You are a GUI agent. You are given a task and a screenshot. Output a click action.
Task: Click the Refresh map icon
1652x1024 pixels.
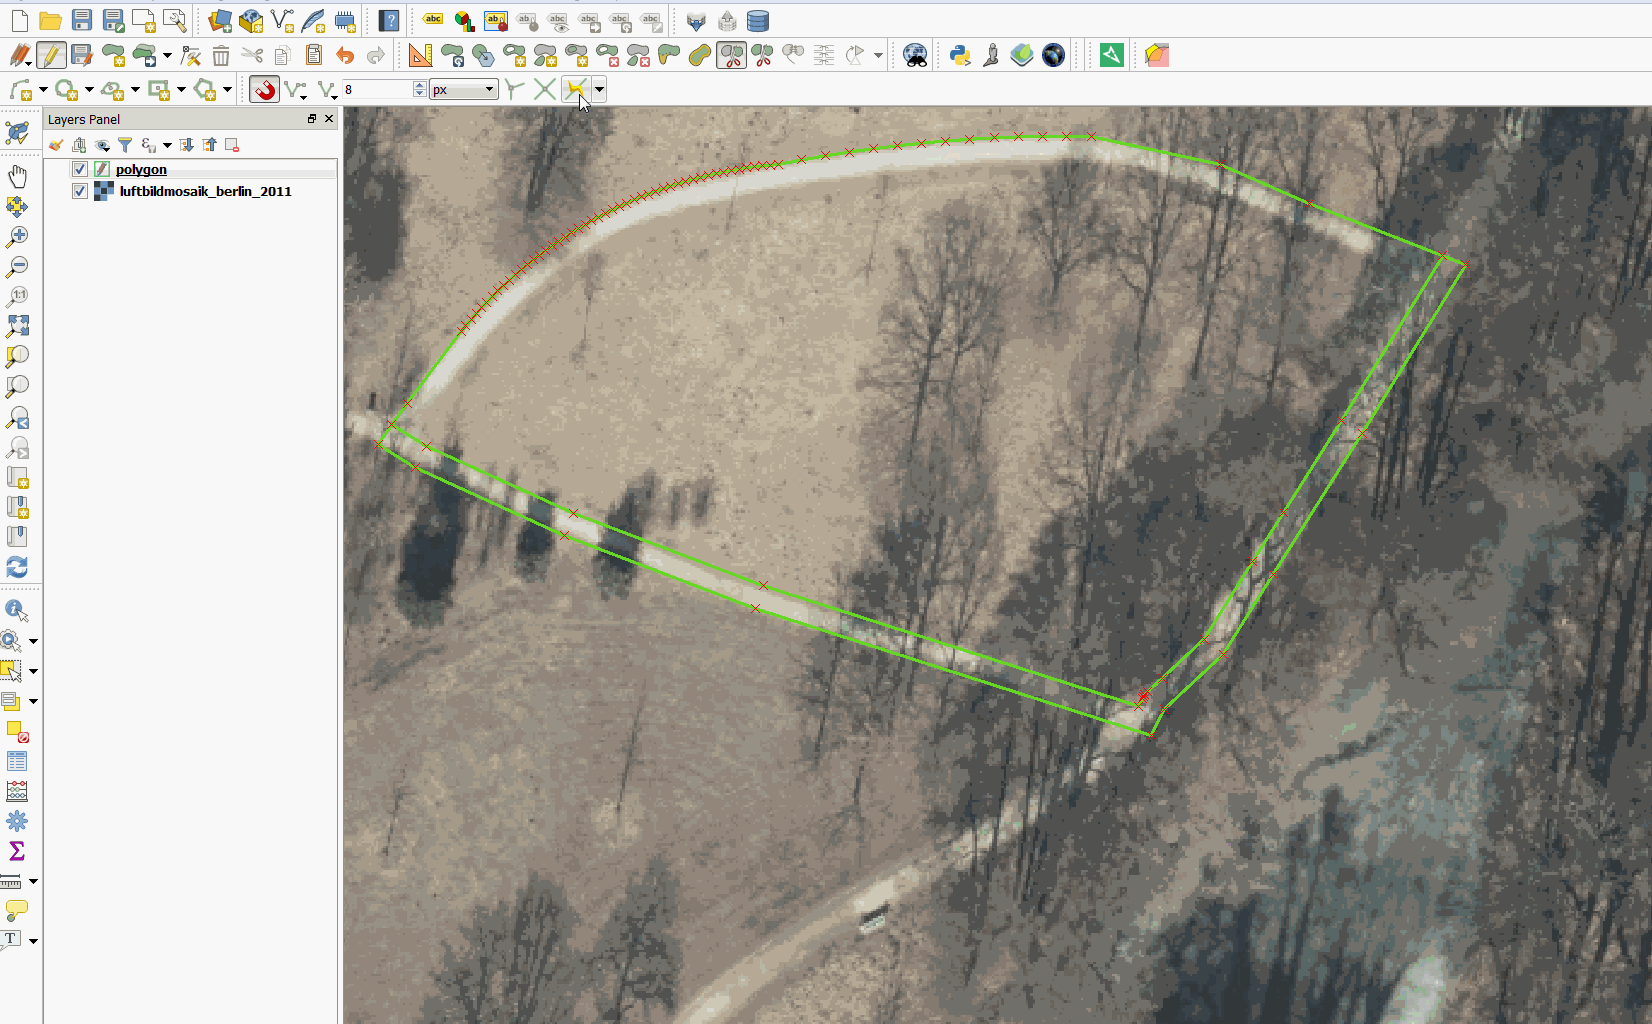pos(17,567)
